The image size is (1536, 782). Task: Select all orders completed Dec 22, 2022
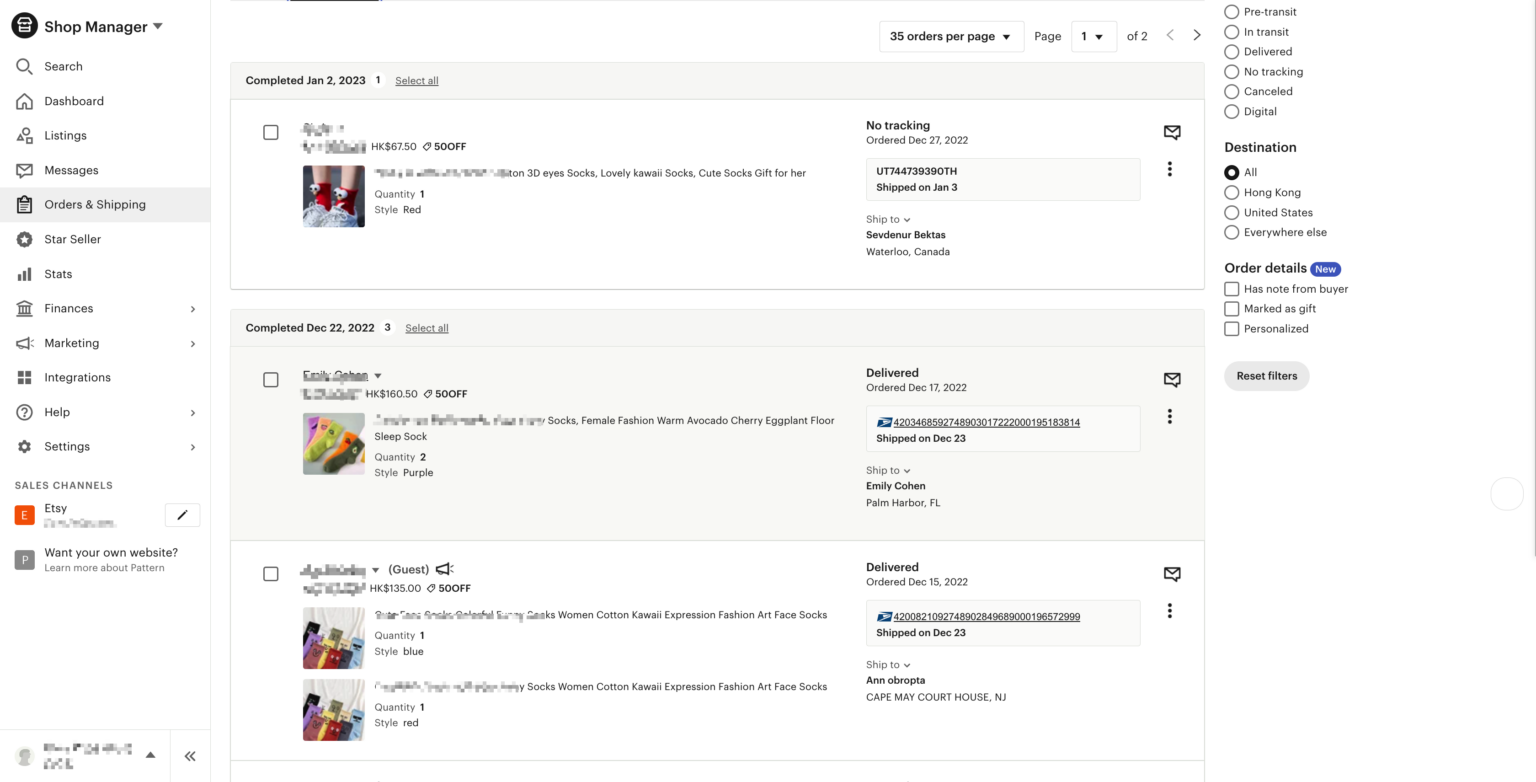point(427,327)
